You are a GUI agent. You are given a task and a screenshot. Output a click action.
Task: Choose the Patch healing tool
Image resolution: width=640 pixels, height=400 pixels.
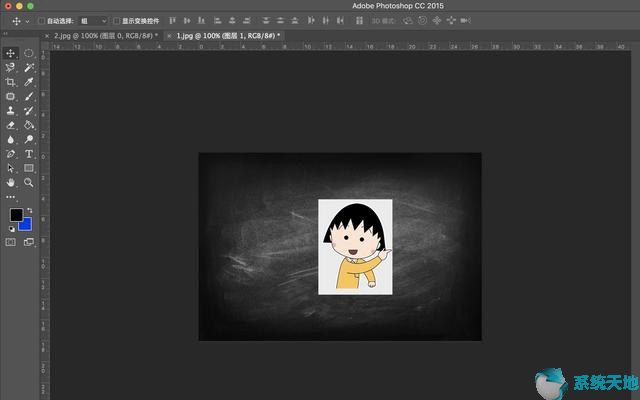point(11,96)
